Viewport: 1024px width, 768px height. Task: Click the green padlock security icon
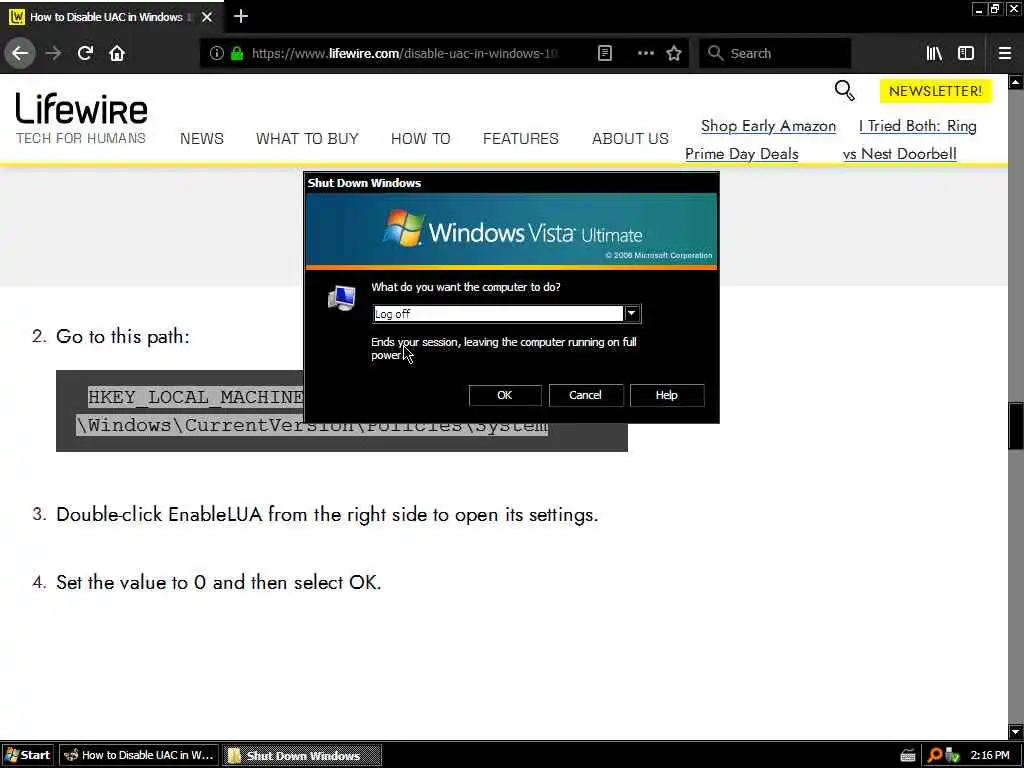(237, 54)
